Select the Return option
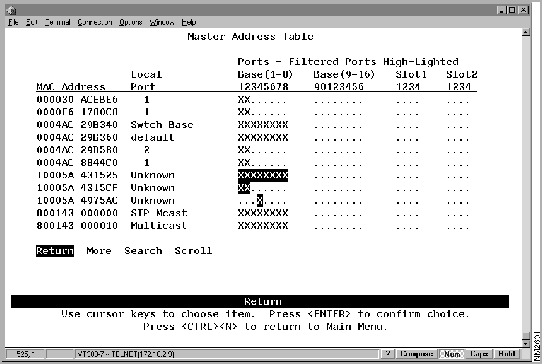Image resolution: width=542 pixels, height=364 pixels. click(55, 251)
